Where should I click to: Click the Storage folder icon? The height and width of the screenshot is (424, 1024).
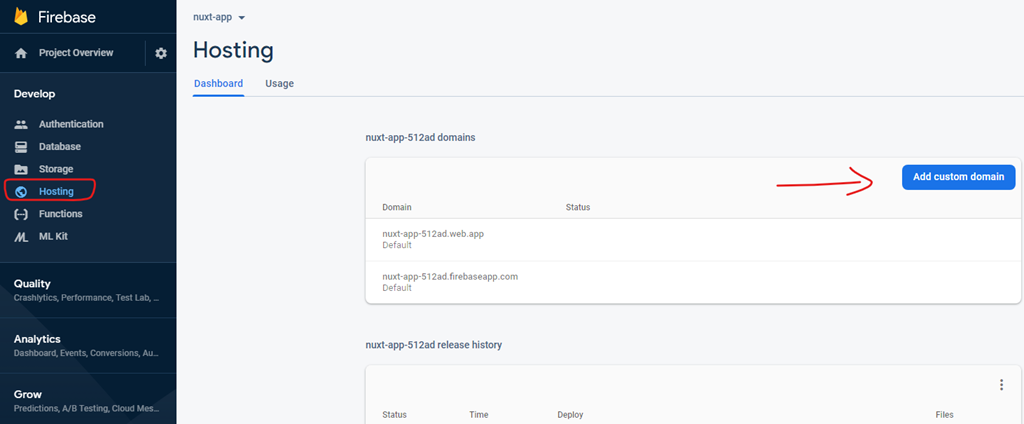pos(21,169)
